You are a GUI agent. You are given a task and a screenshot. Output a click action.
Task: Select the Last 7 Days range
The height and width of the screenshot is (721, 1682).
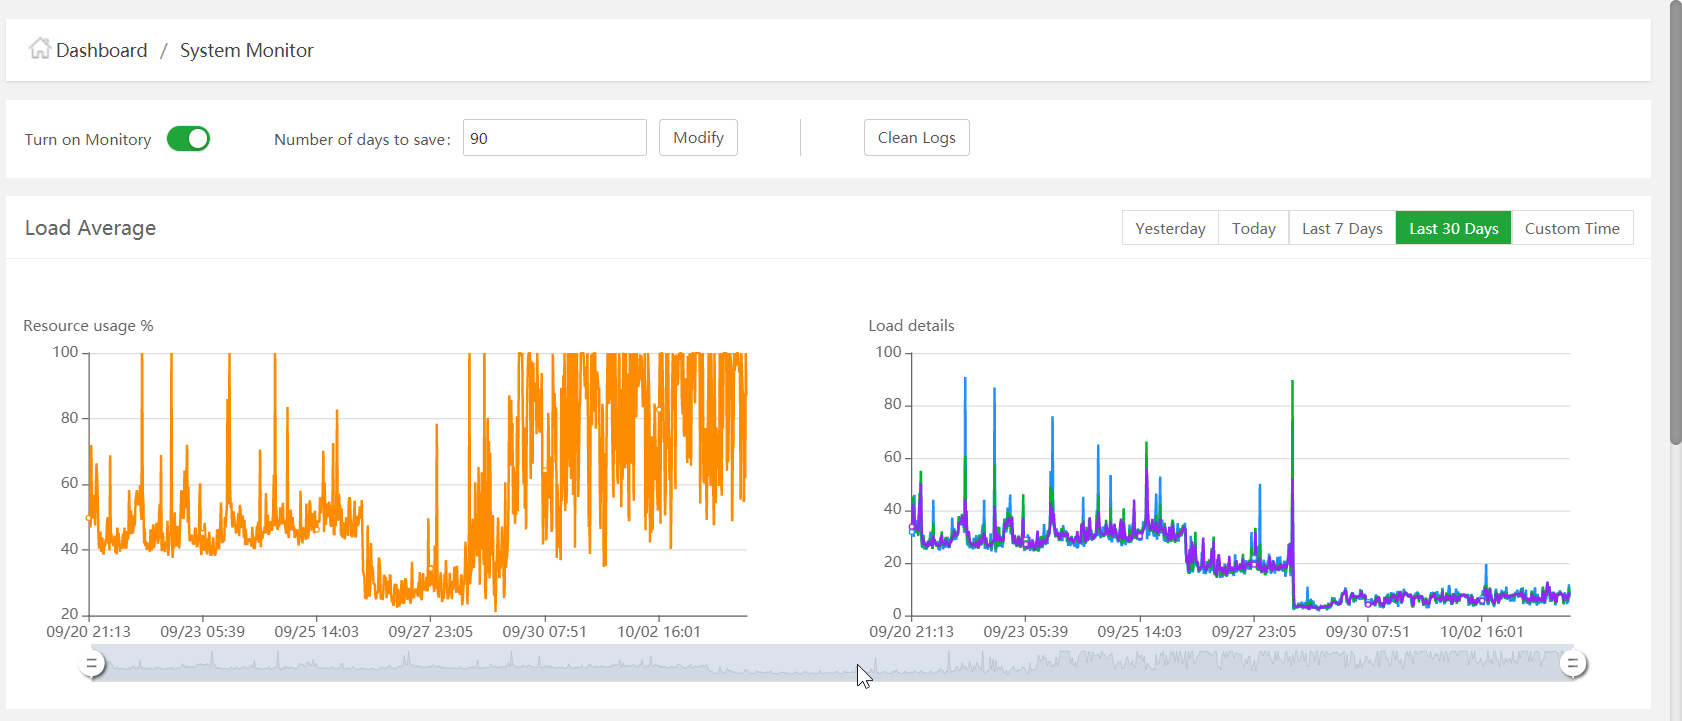[x=1342, y=228]
